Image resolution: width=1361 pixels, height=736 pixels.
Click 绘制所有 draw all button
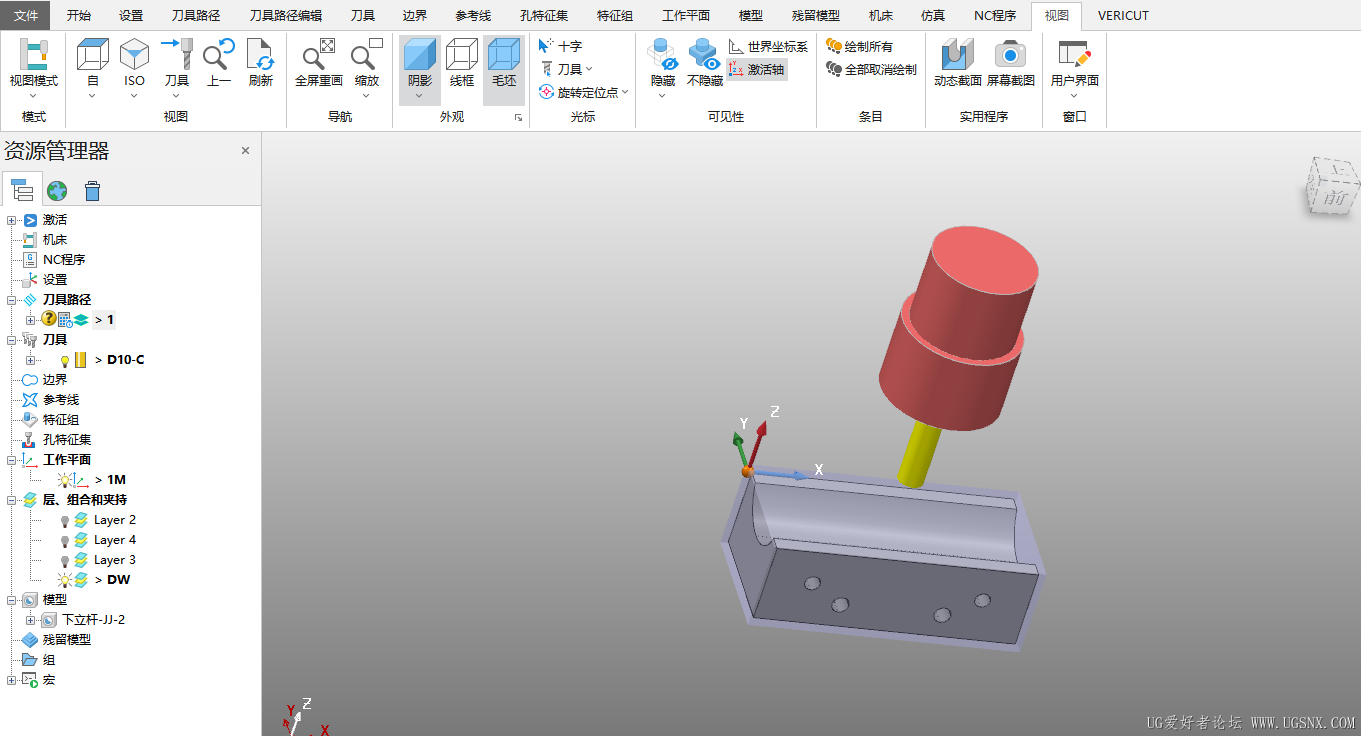pos(859,46)
